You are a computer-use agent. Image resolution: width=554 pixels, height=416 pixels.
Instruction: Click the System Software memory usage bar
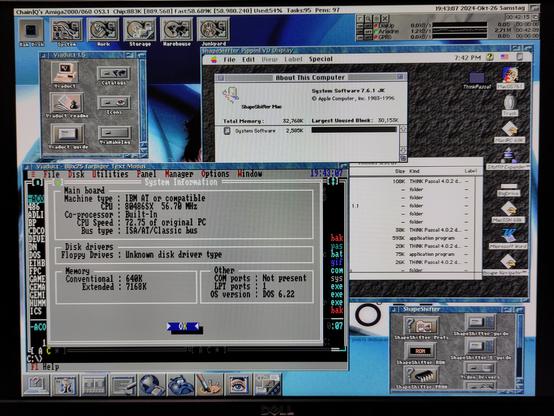[x=354, y=130]
